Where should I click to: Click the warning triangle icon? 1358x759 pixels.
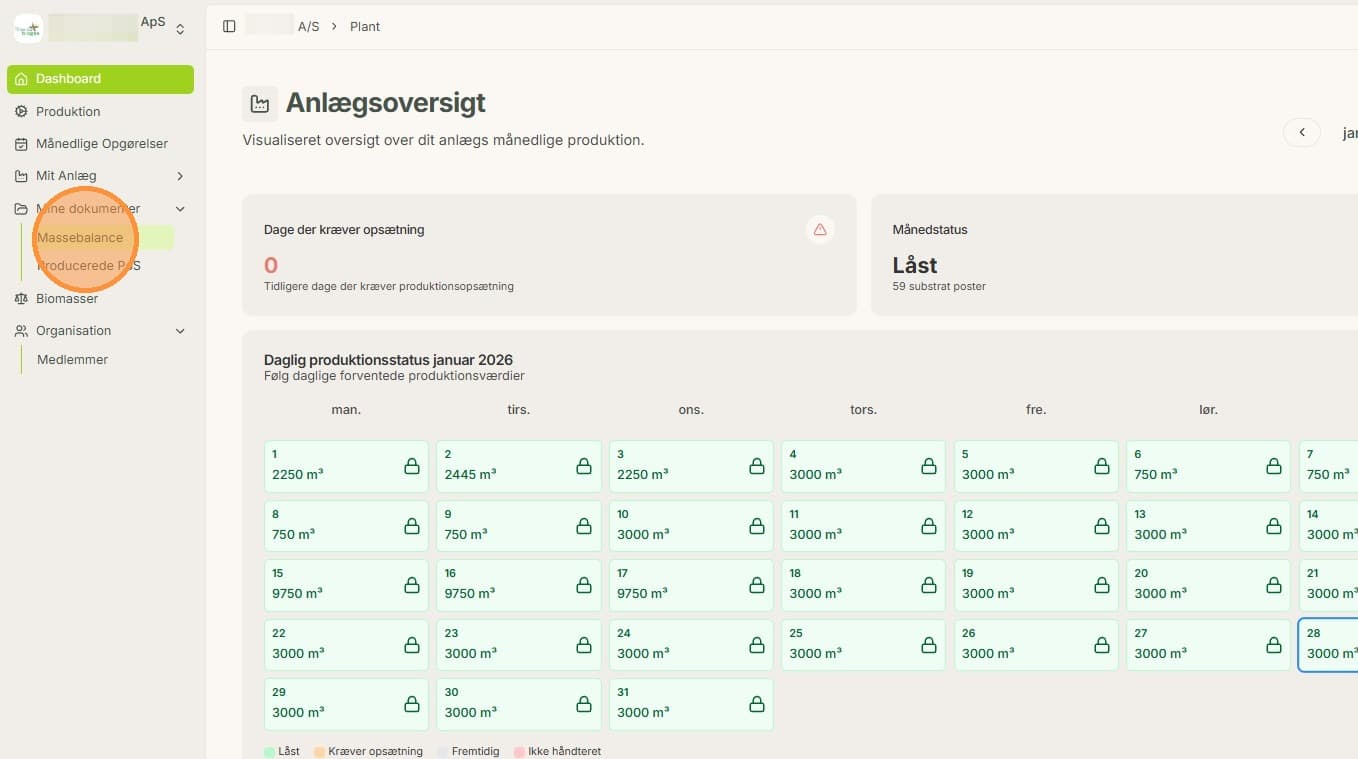[x=820, y=230]
